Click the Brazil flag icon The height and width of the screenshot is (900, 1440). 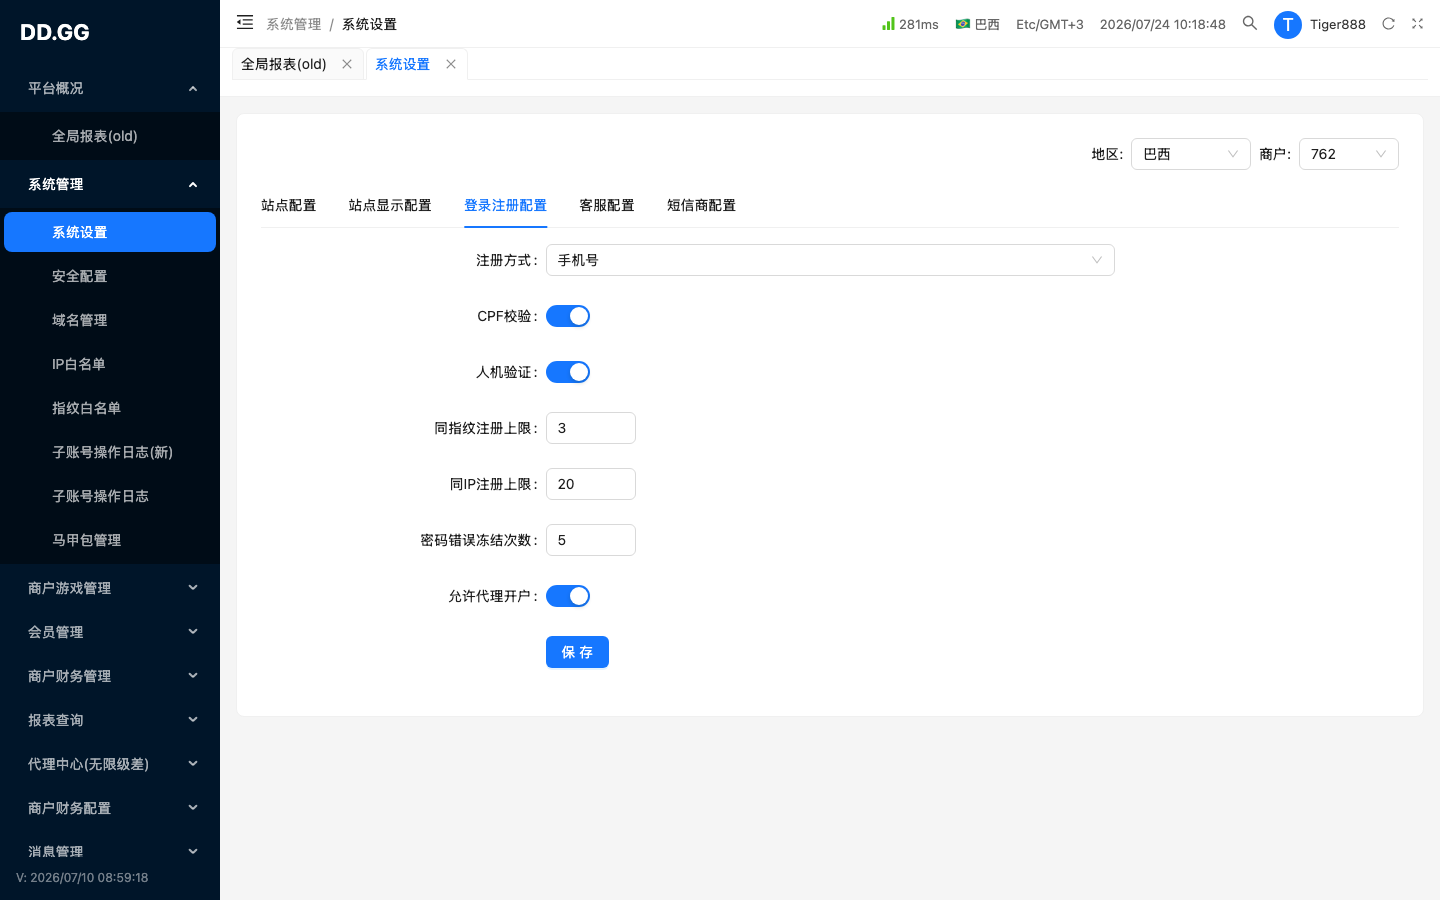962,24
